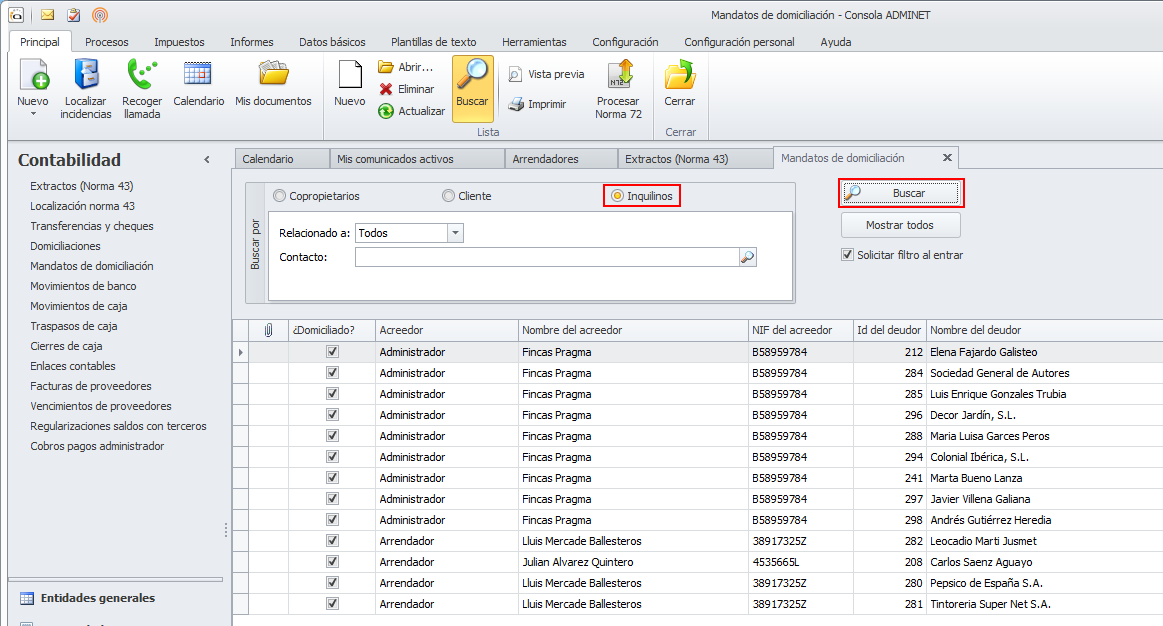
Task: Click the Localizar incidencias icon
Action: pos(86,76)
